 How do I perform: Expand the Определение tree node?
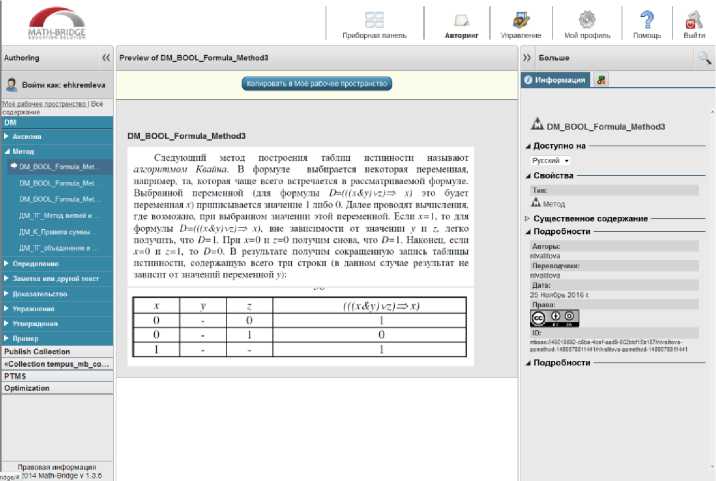pyautogui.click(x=6, y=264)
